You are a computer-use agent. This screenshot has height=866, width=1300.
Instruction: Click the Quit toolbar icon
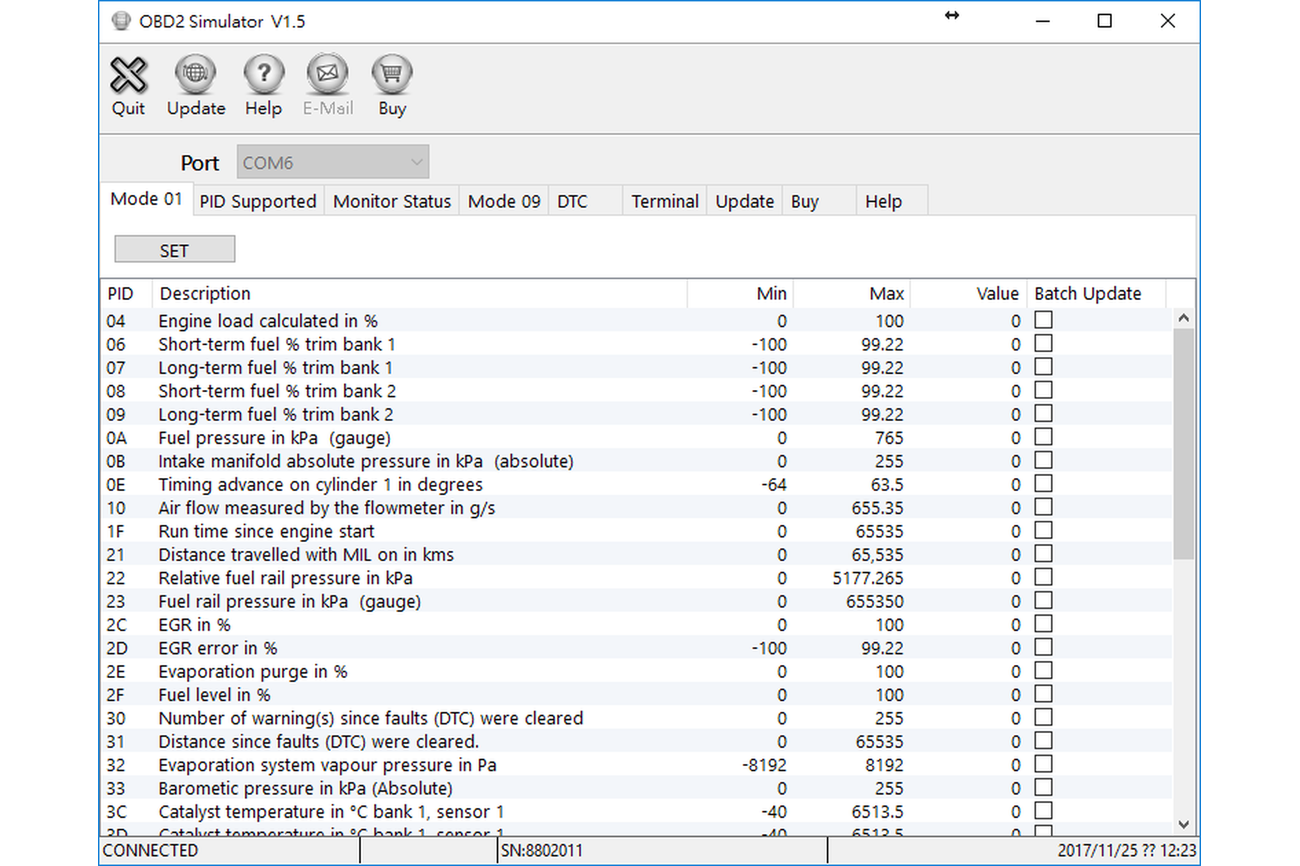point(128,75)
